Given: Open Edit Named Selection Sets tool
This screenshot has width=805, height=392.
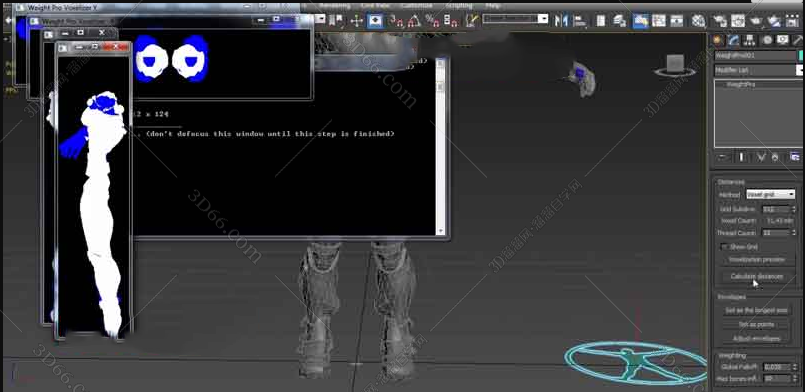Looking at the screenshot, I should tap(471, 21).
